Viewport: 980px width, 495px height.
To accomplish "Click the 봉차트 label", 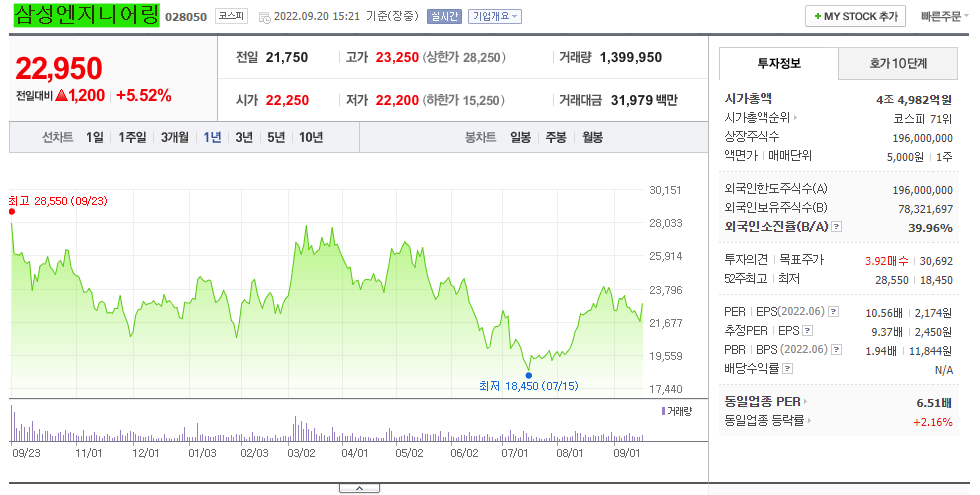I will 481,138.
